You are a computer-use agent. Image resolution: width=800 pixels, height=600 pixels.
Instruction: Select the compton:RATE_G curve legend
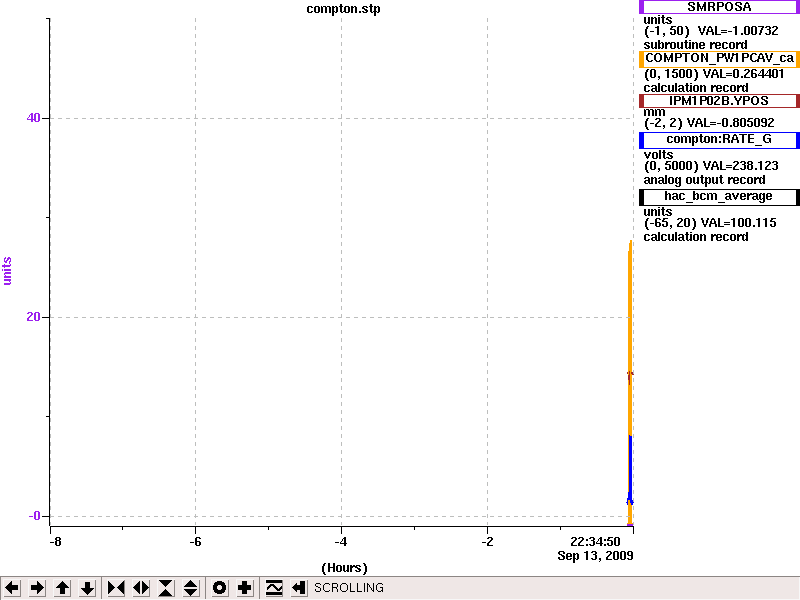click(x=719, y=139)
